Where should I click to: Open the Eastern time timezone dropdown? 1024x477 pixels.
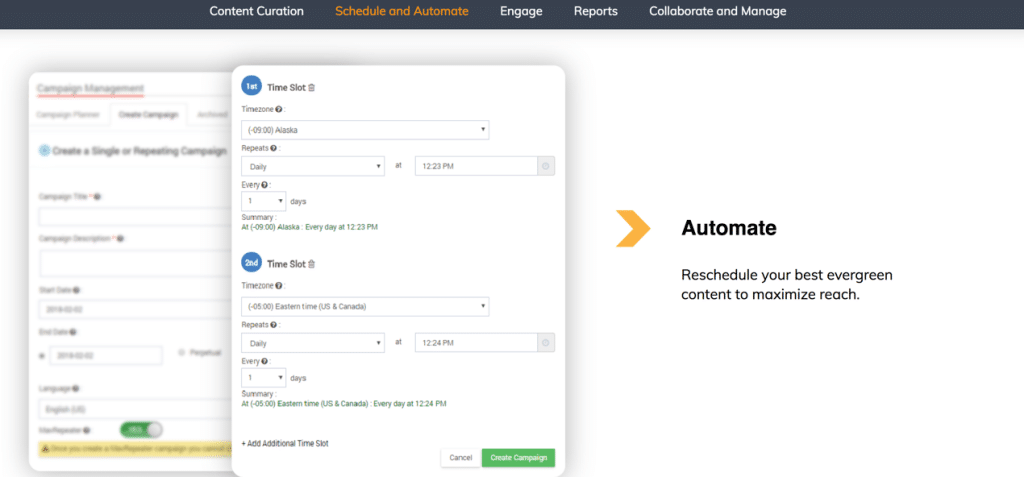point(365,307)
